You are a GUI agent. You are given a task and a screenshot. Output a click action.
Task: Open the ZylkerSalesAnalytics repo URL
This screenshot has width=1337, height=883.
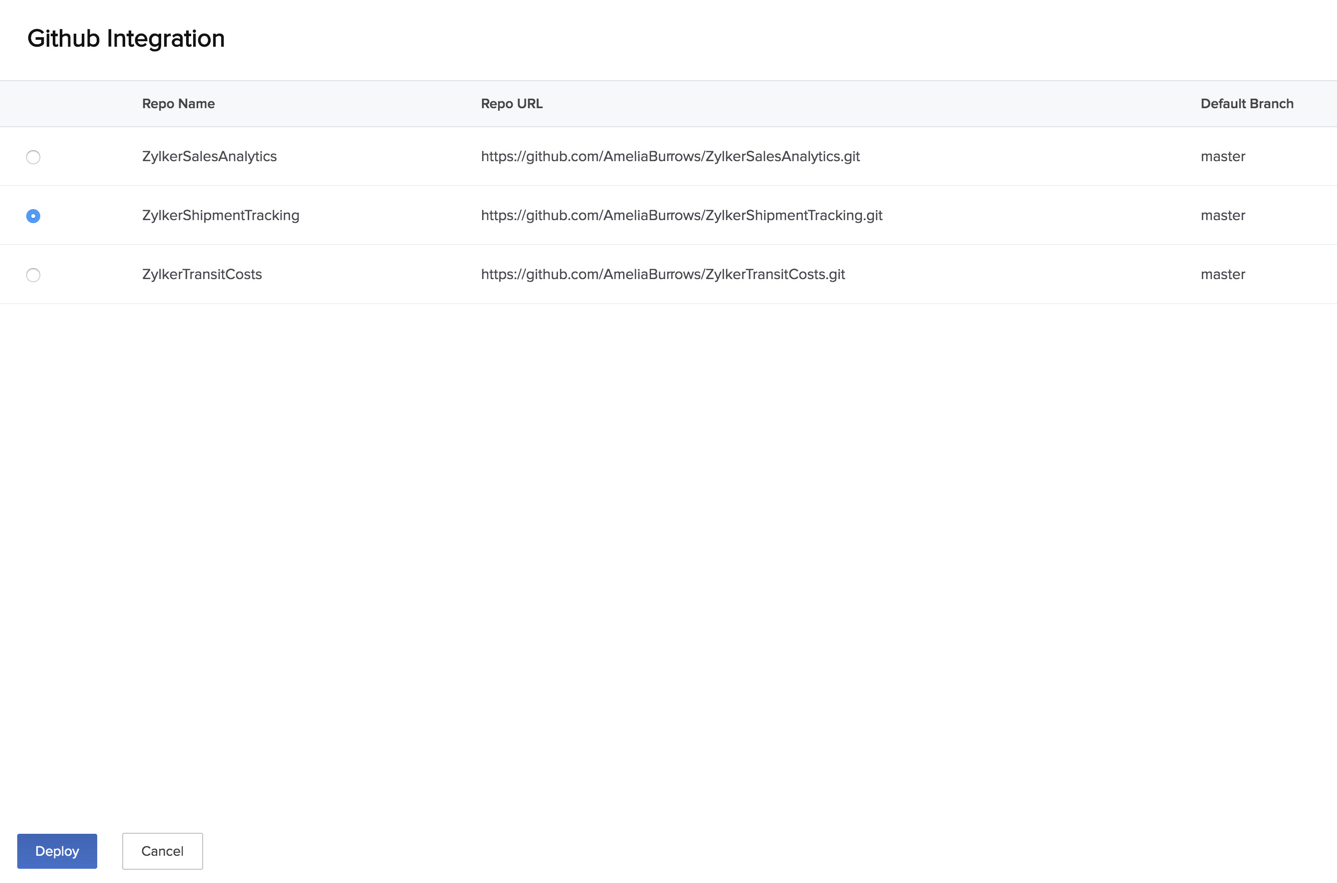tap(670, 157)
